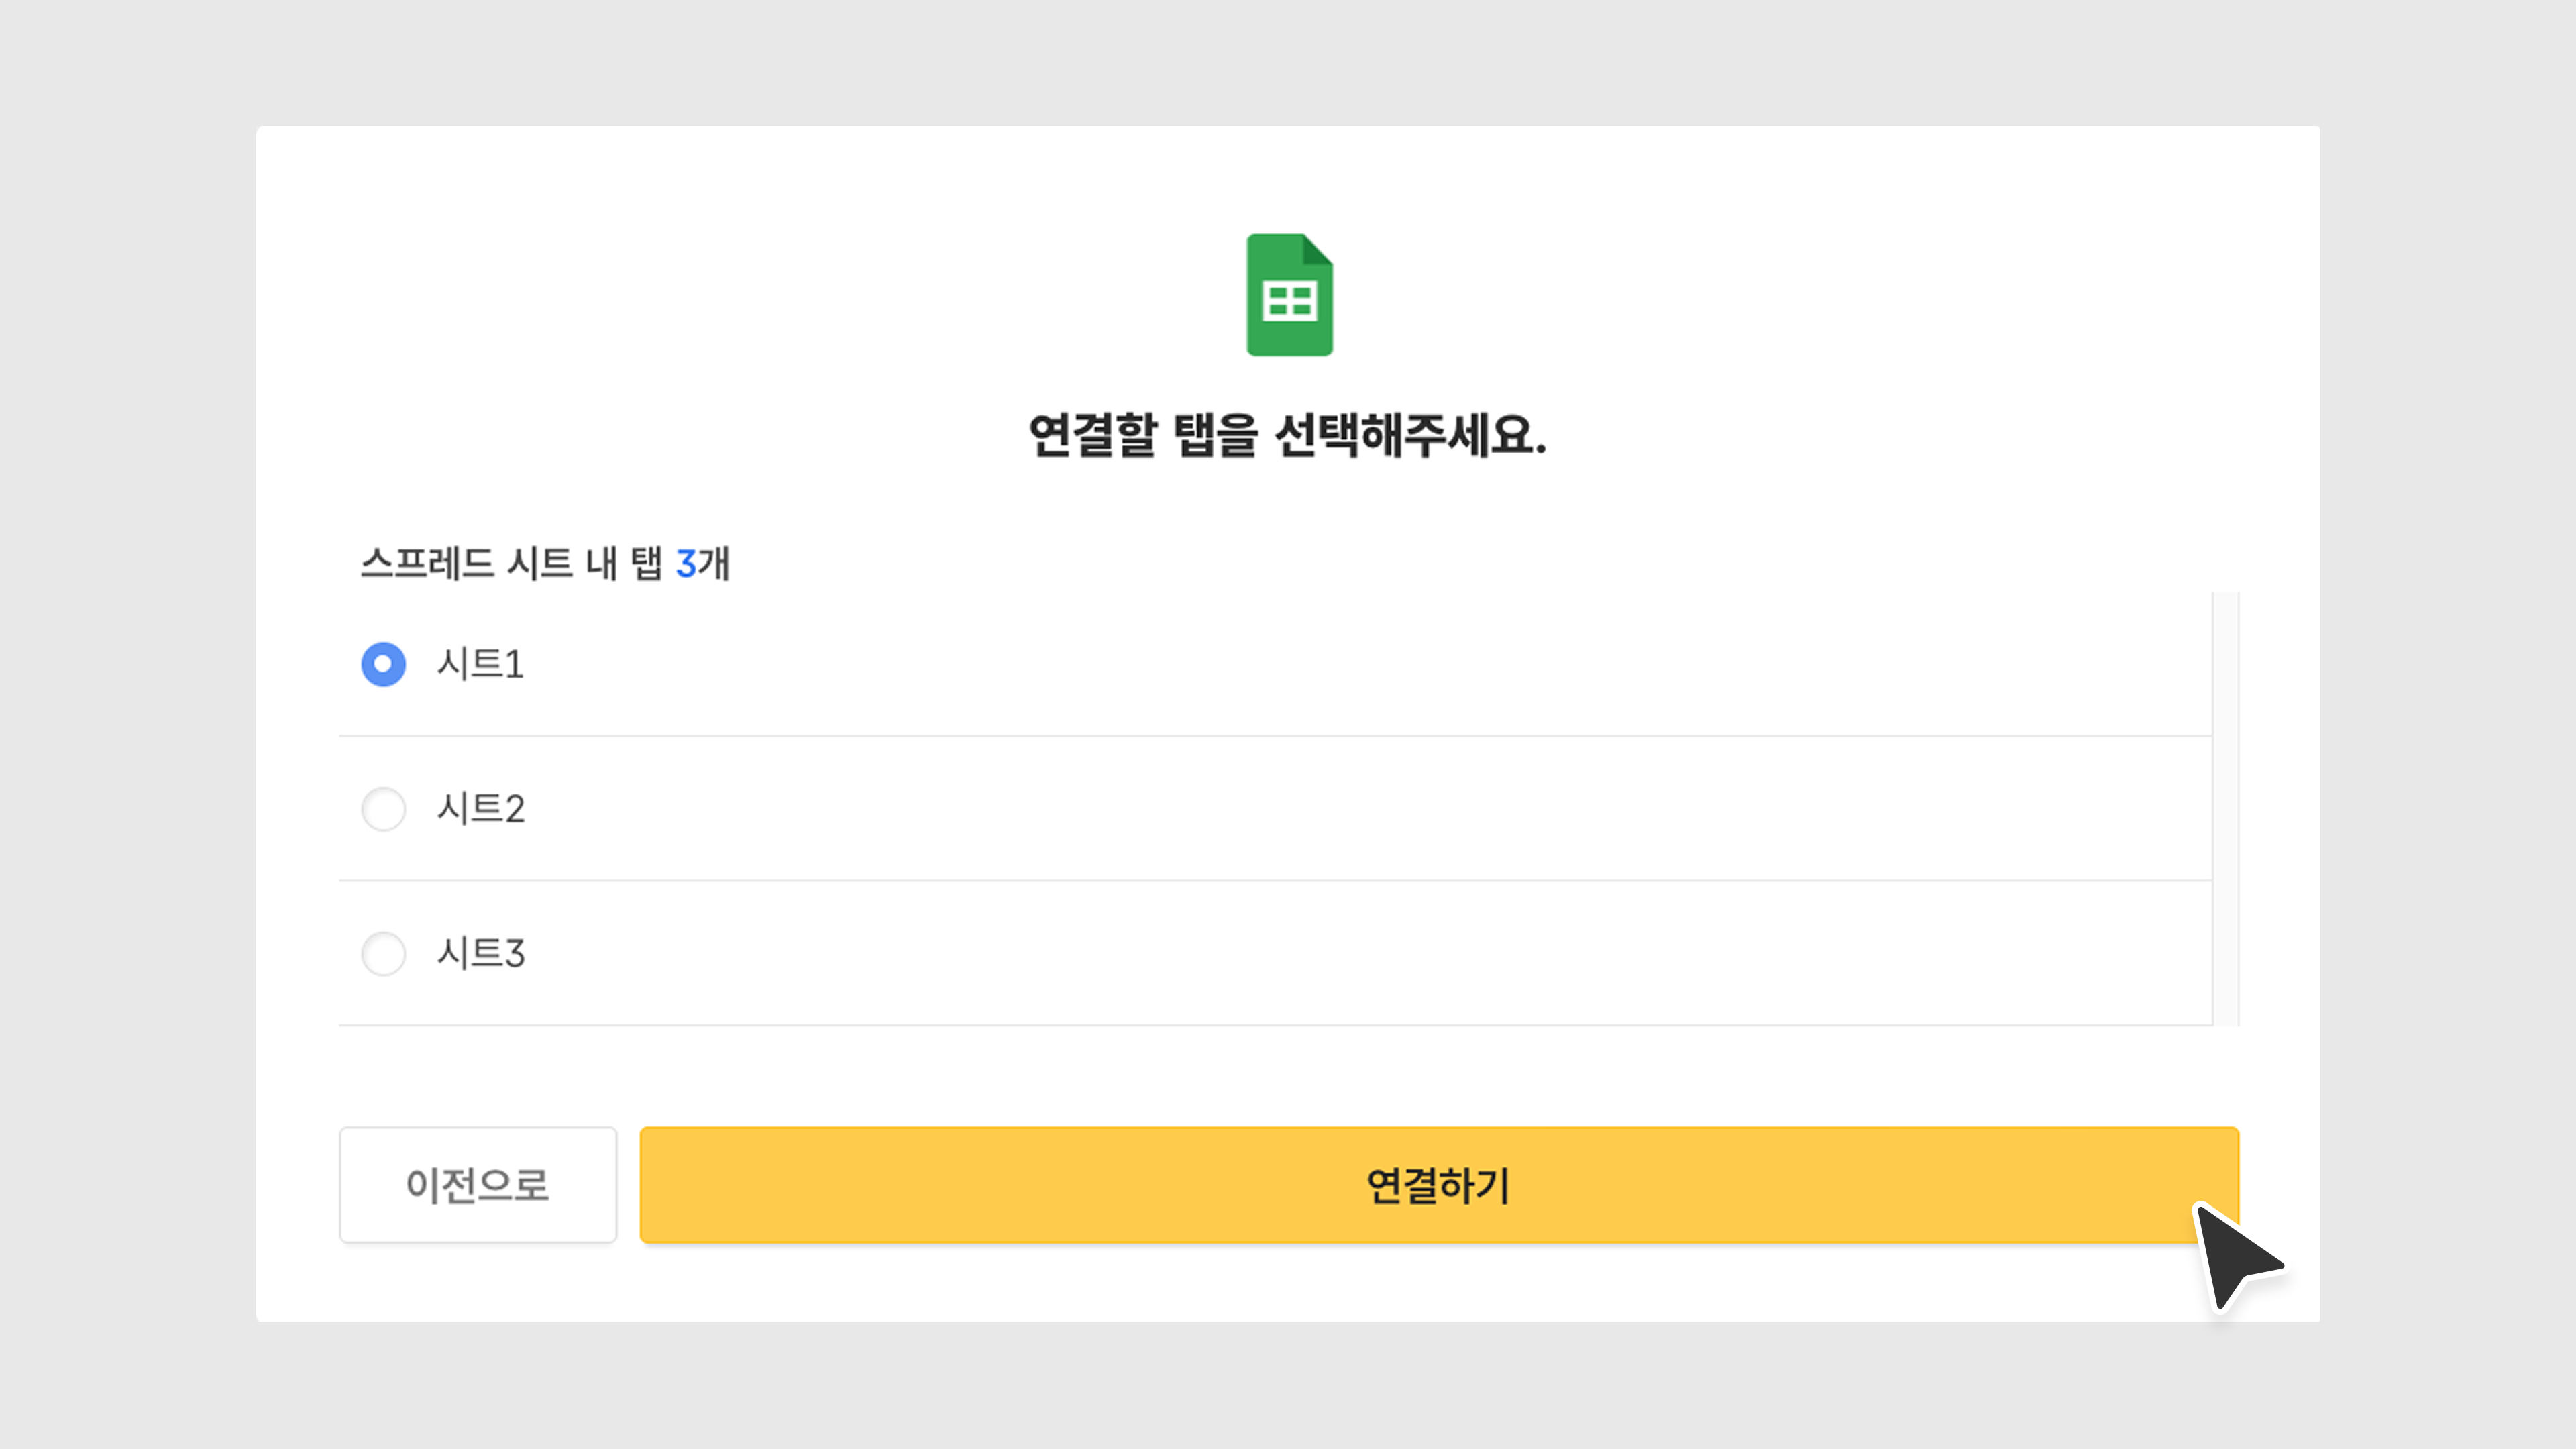Click empty space in the 시트1 row
The width and height of the screenshot is (2576, 1449).
(1300, 664)
